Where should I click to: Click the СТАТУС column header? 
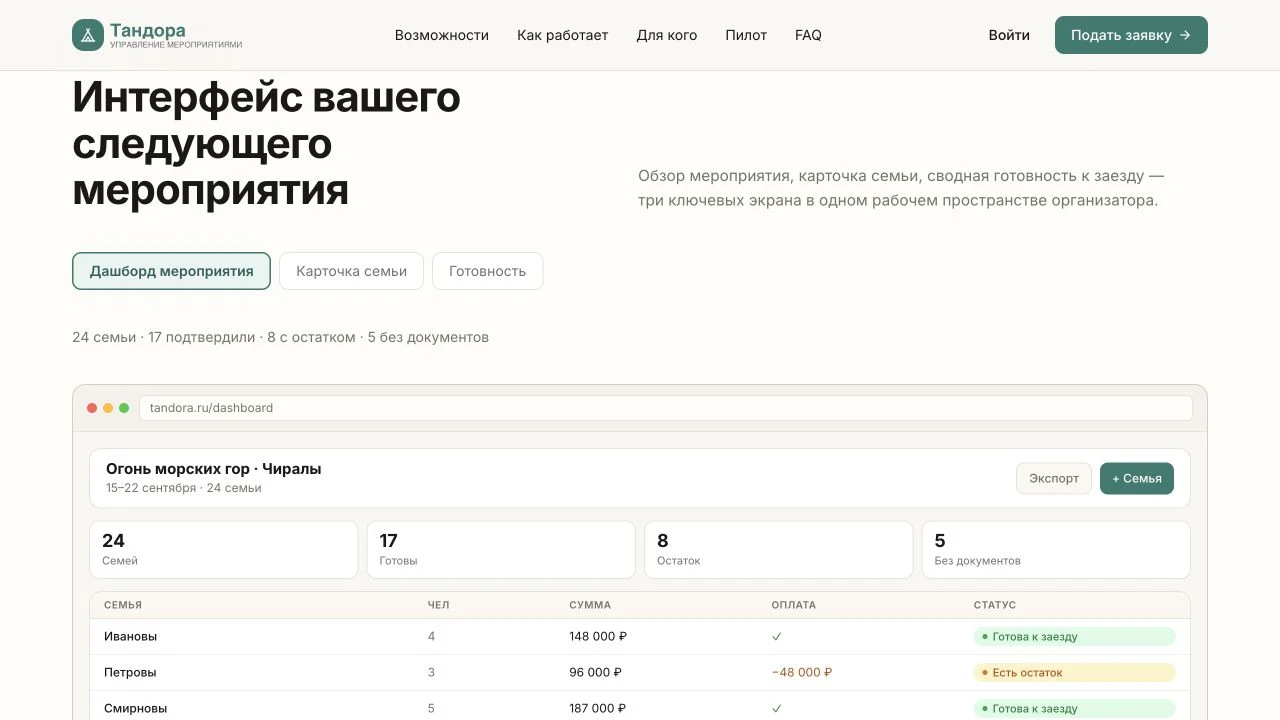click(995, 605)
